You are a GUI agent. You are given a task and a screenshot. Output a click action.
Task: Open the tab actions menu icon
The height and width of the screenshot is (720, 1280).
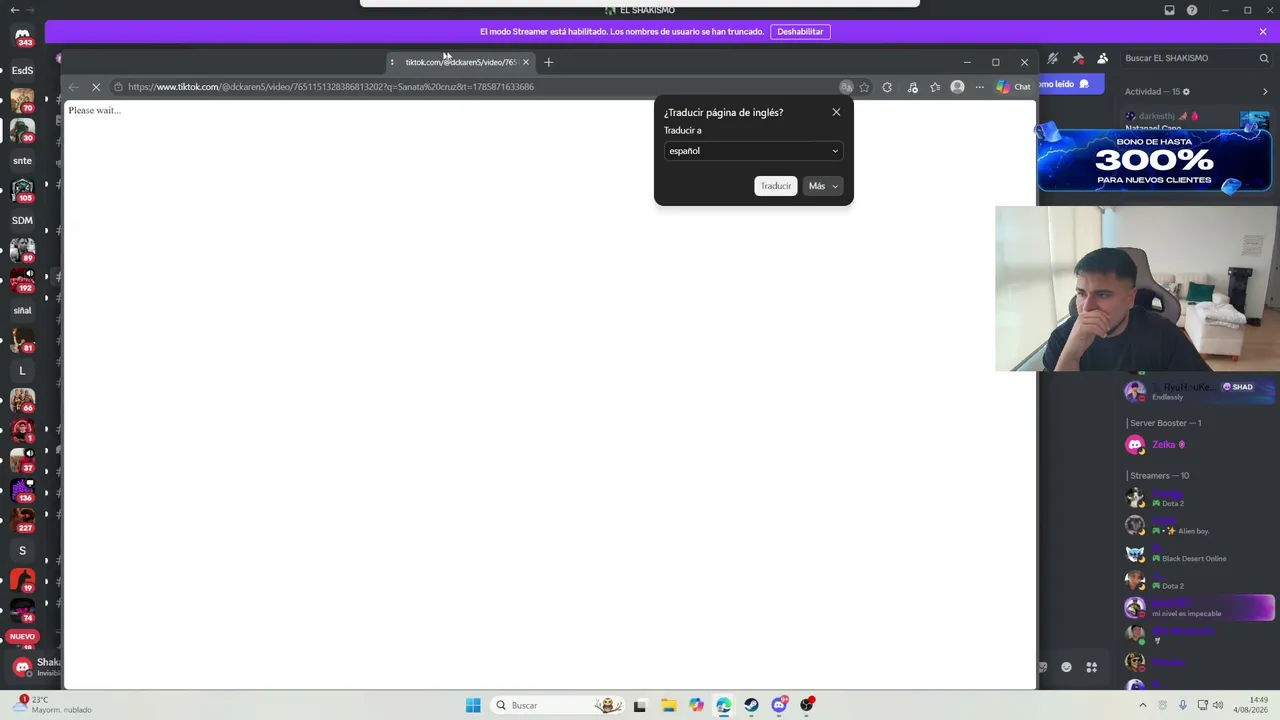point(392,62)
